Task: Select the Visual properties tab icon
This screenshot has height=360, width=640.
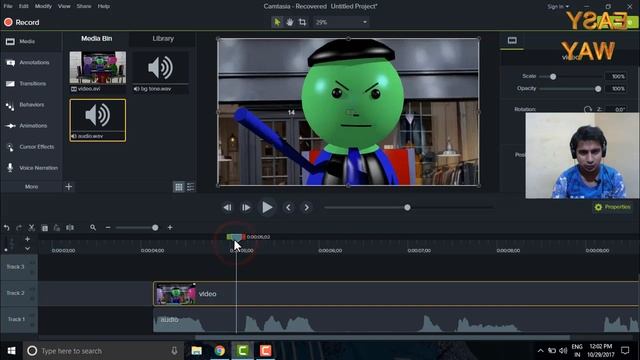Action: click(x=512, y=40)
